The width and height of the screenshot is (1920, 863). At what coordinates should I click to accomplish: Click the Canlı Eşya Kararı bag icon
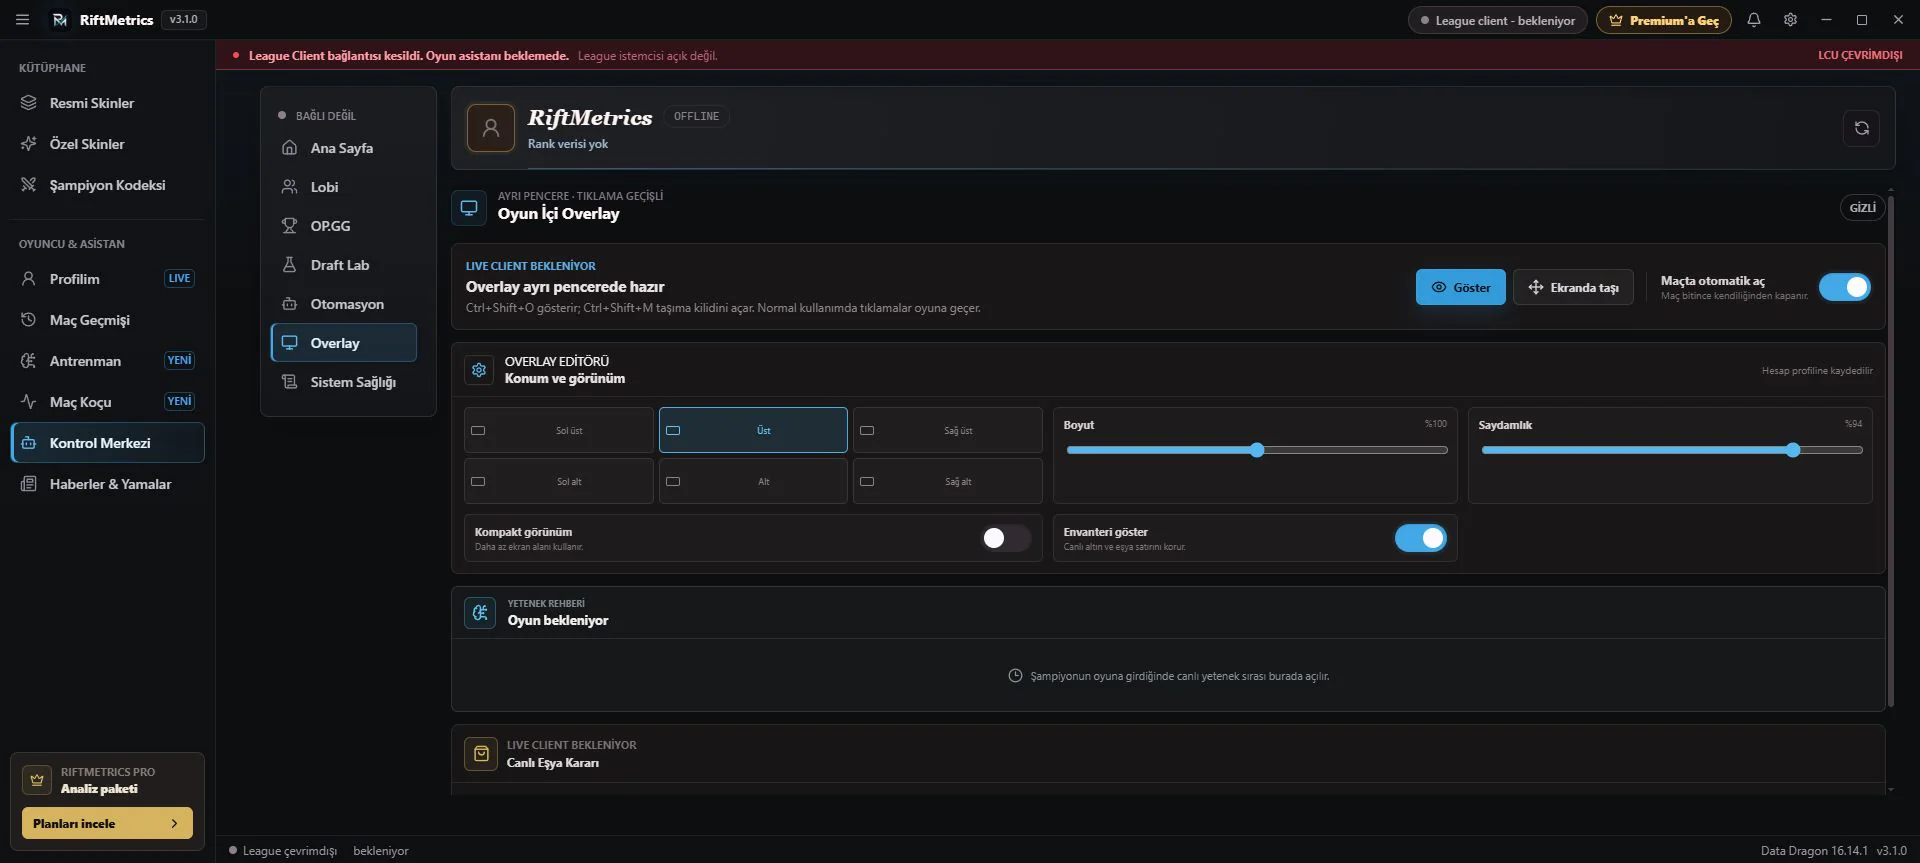(x=481, y=754)
